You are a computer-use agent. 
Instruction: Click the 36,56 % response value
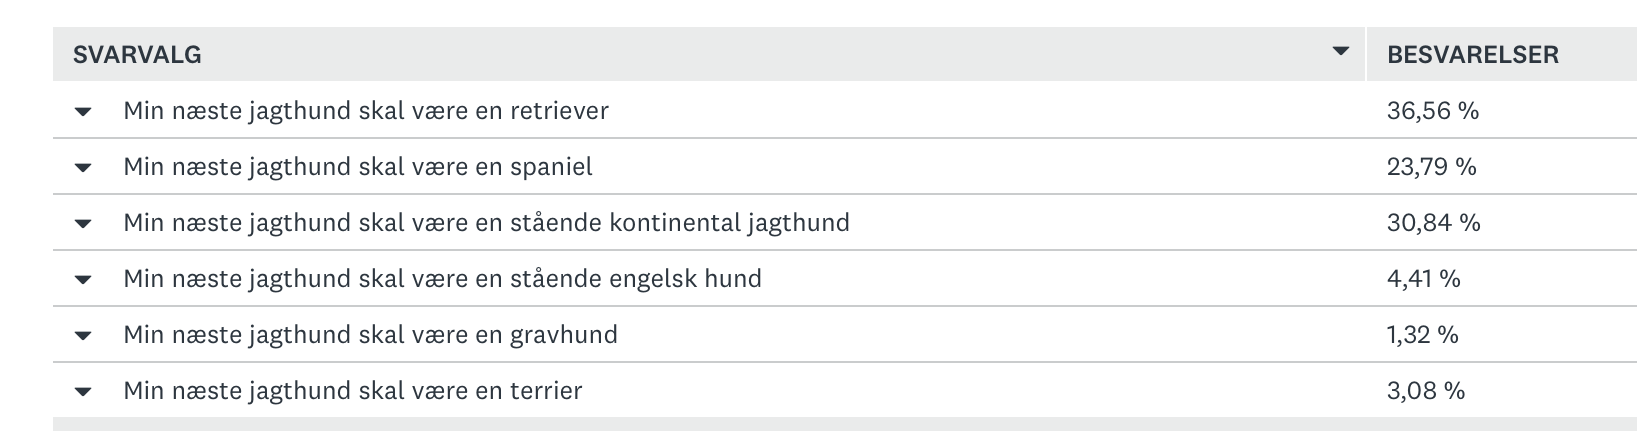tap(1432, 111)
